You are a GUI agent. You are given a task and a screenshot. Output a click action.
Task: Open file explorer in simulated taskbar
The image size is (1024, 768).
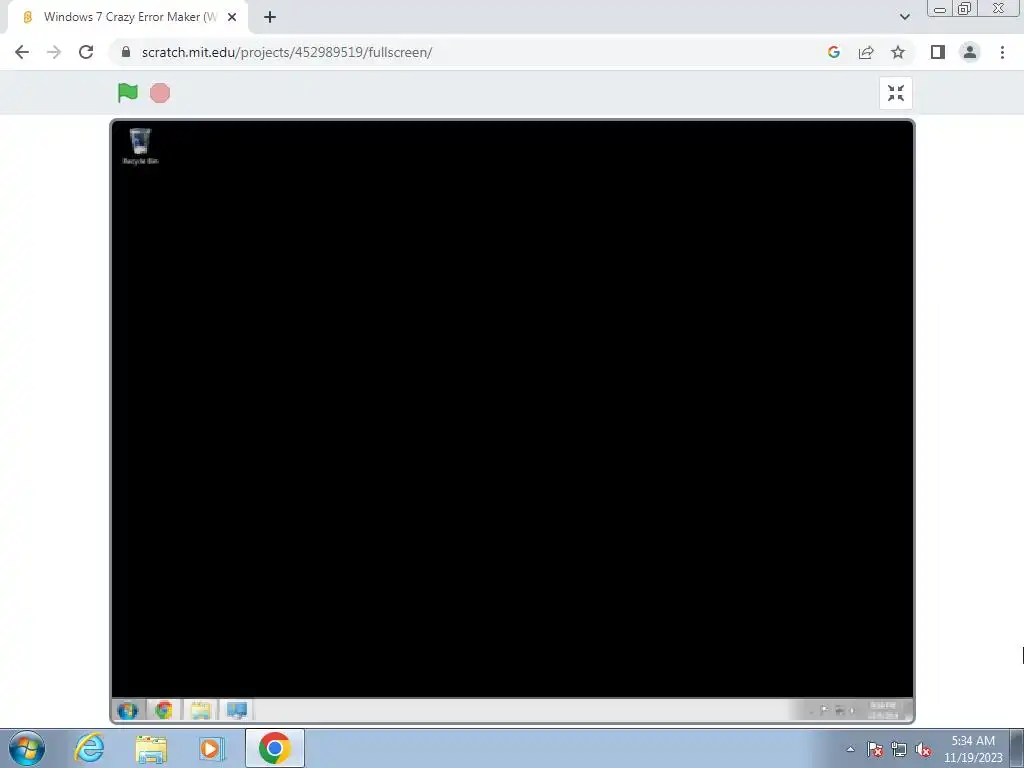(200, 710)
